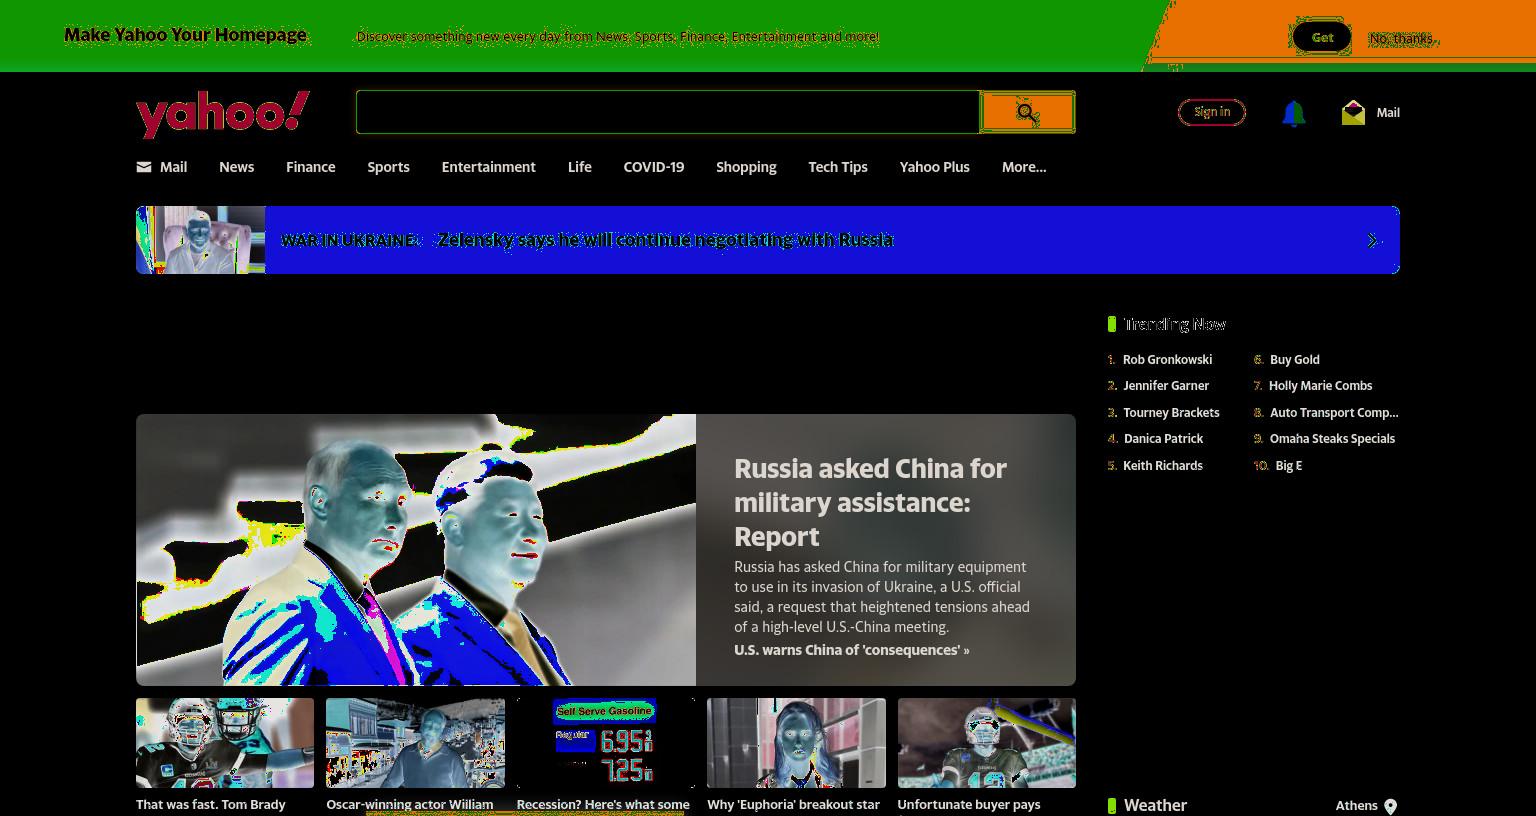Select trending topic Auto Transport Comp...

[1334, 413]
